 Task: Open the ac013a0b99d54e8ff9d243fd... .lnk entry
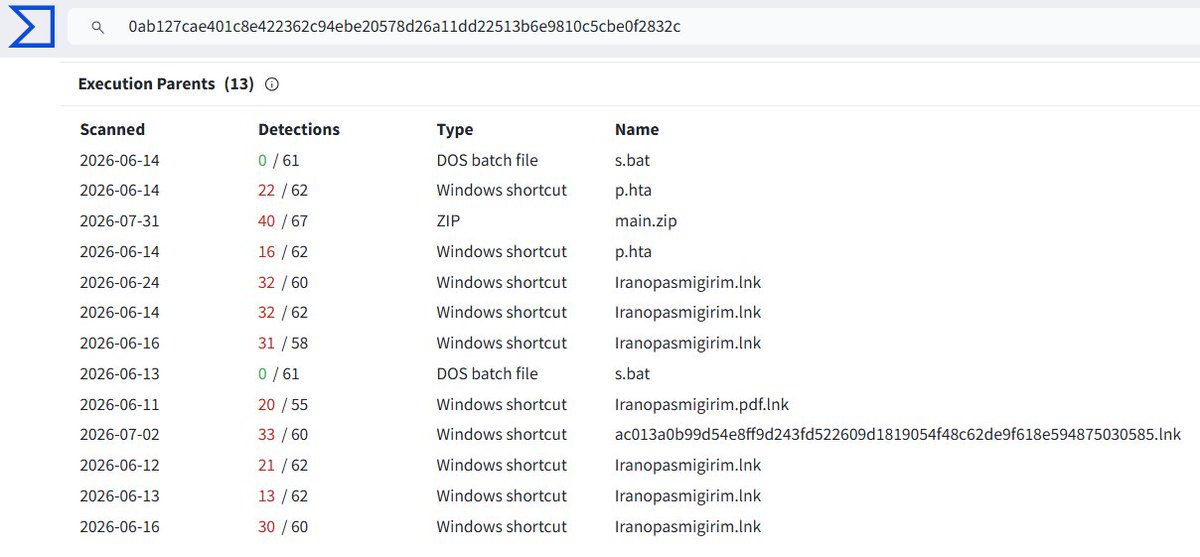(898, 434)
